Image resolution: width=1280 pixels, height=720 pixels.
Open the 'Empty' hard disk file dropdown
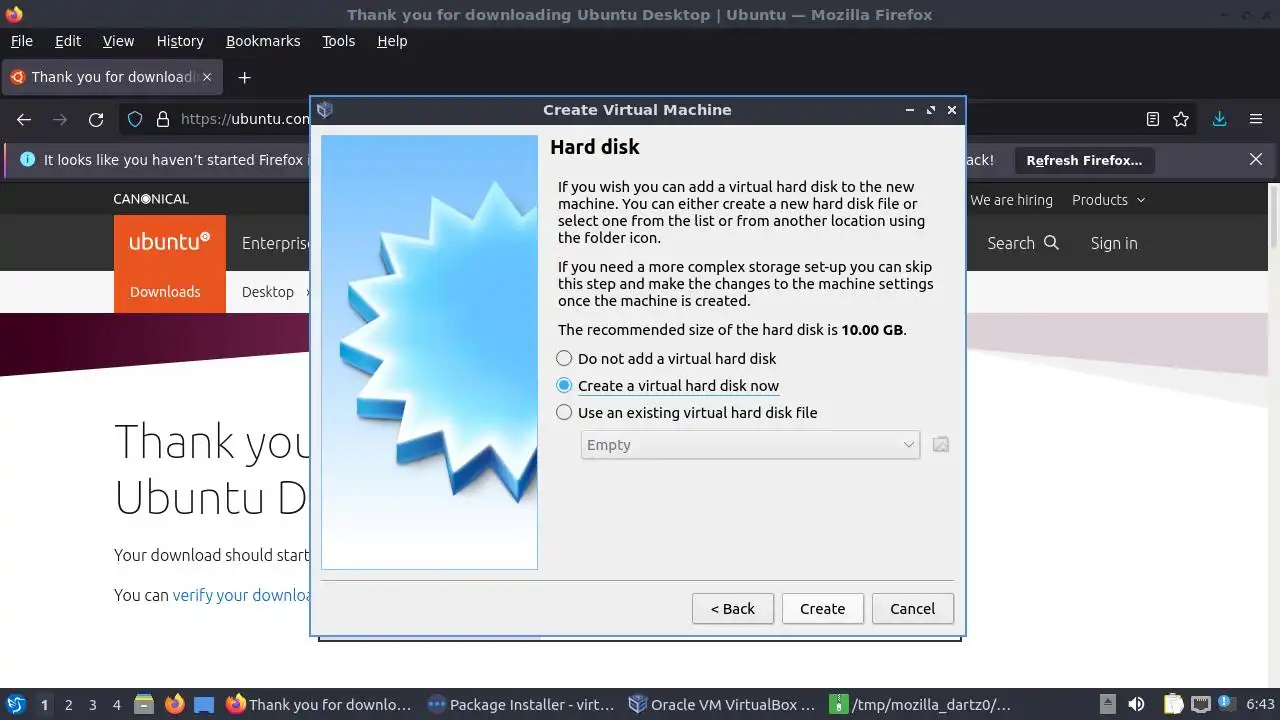[750, 445]
